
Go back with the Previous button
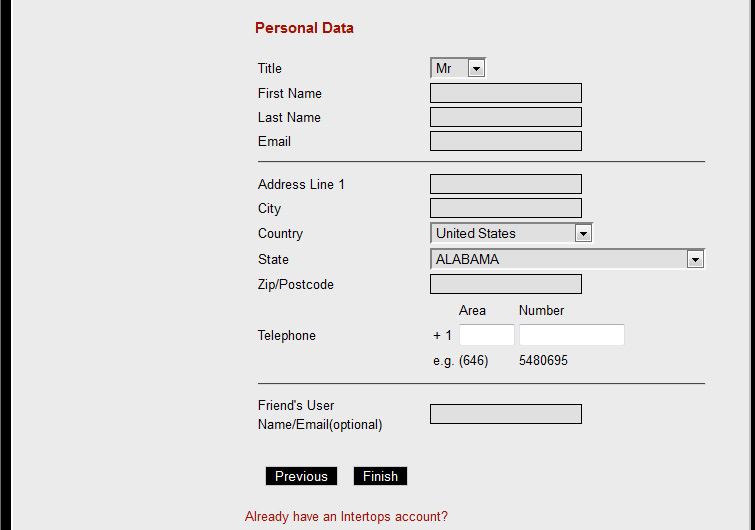pos(301,476)
